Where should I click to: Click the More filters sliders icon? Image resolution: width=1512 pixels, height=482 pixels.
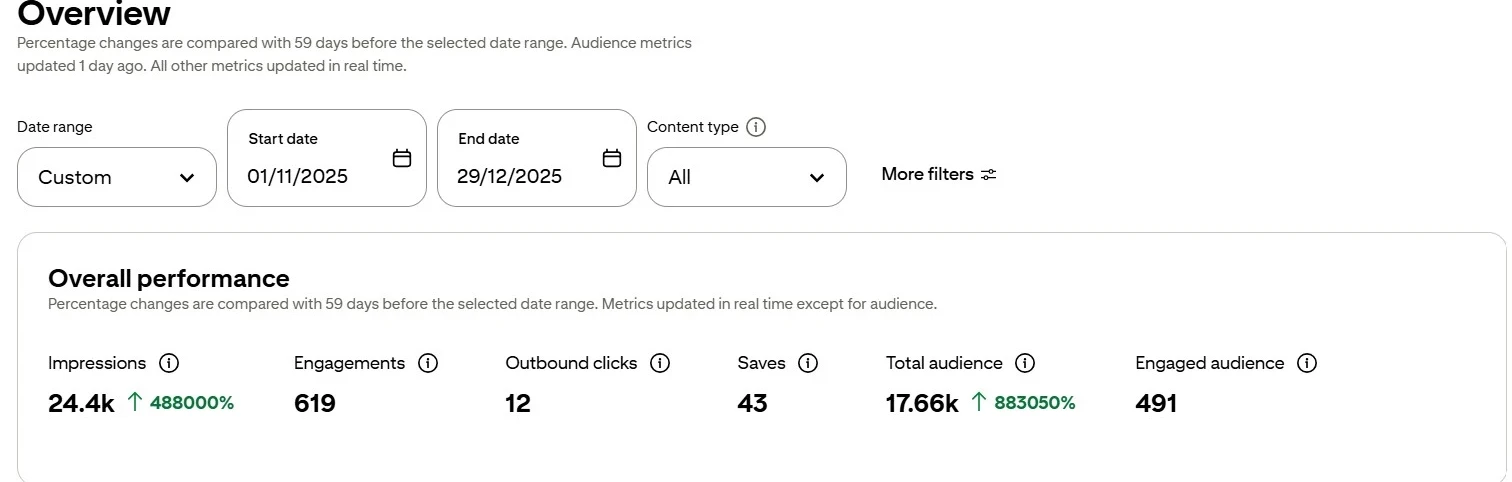pyautogui.click(x=989, y=174)
